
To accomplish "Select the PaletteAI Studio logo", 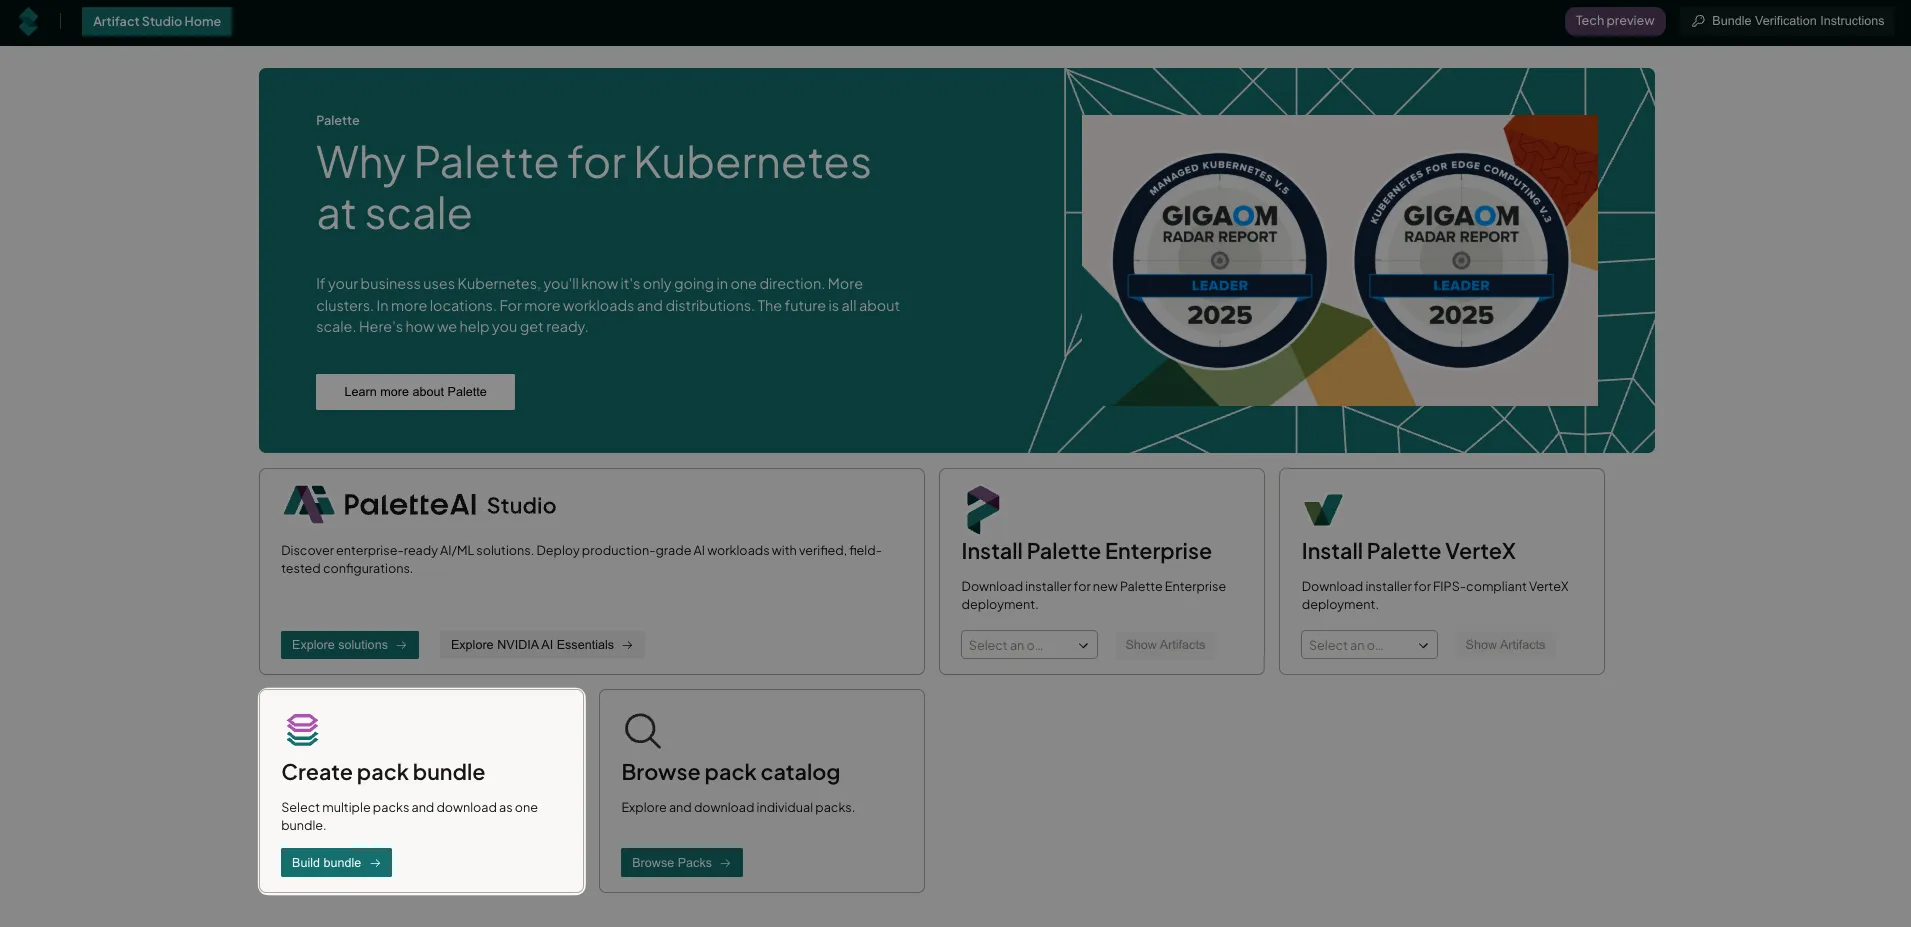I will point(308,504).
